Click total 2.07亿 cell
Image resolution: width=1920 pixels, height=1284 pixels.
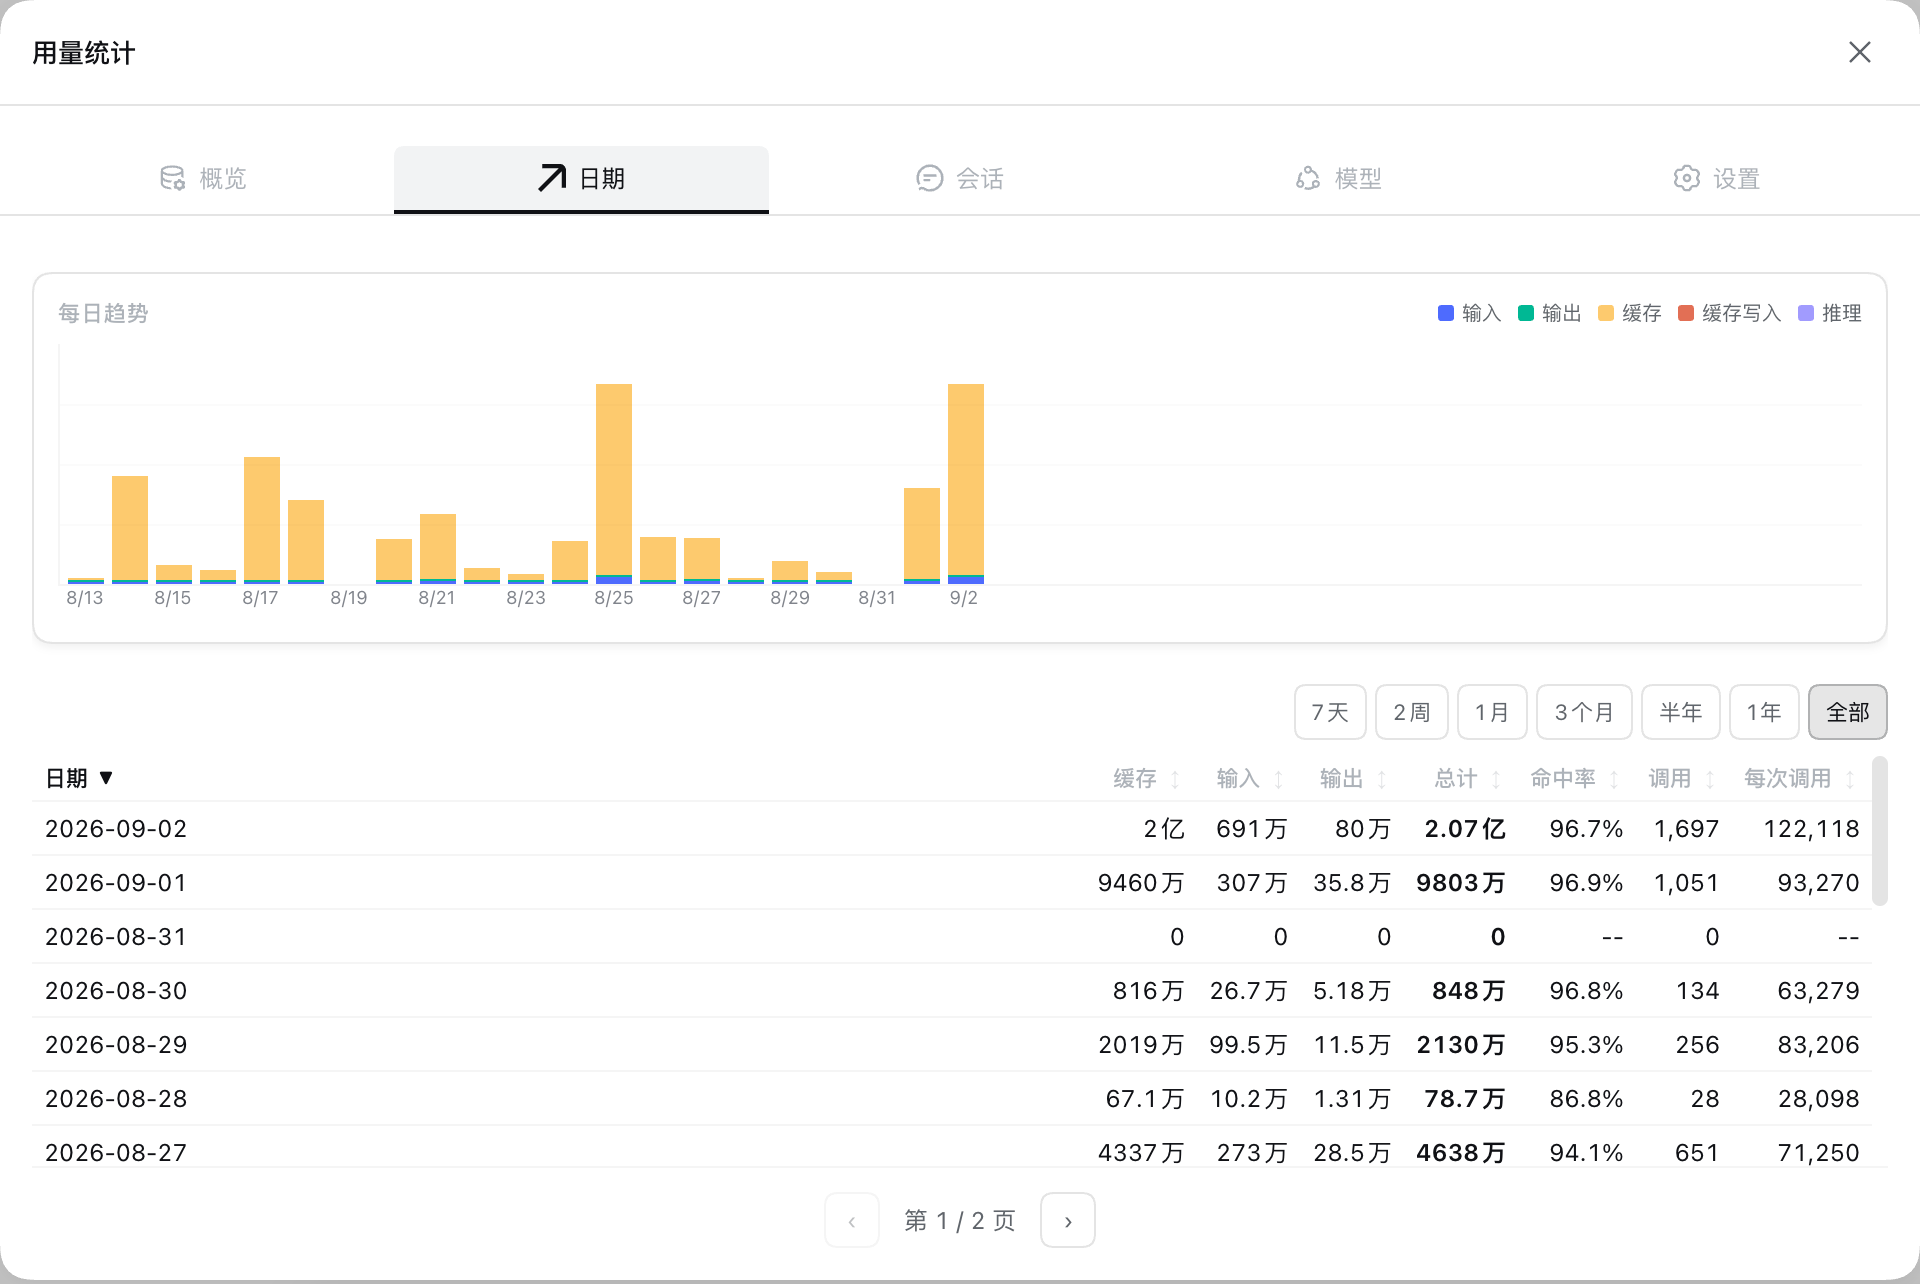pyautogui.click(x=1465, y=829)
